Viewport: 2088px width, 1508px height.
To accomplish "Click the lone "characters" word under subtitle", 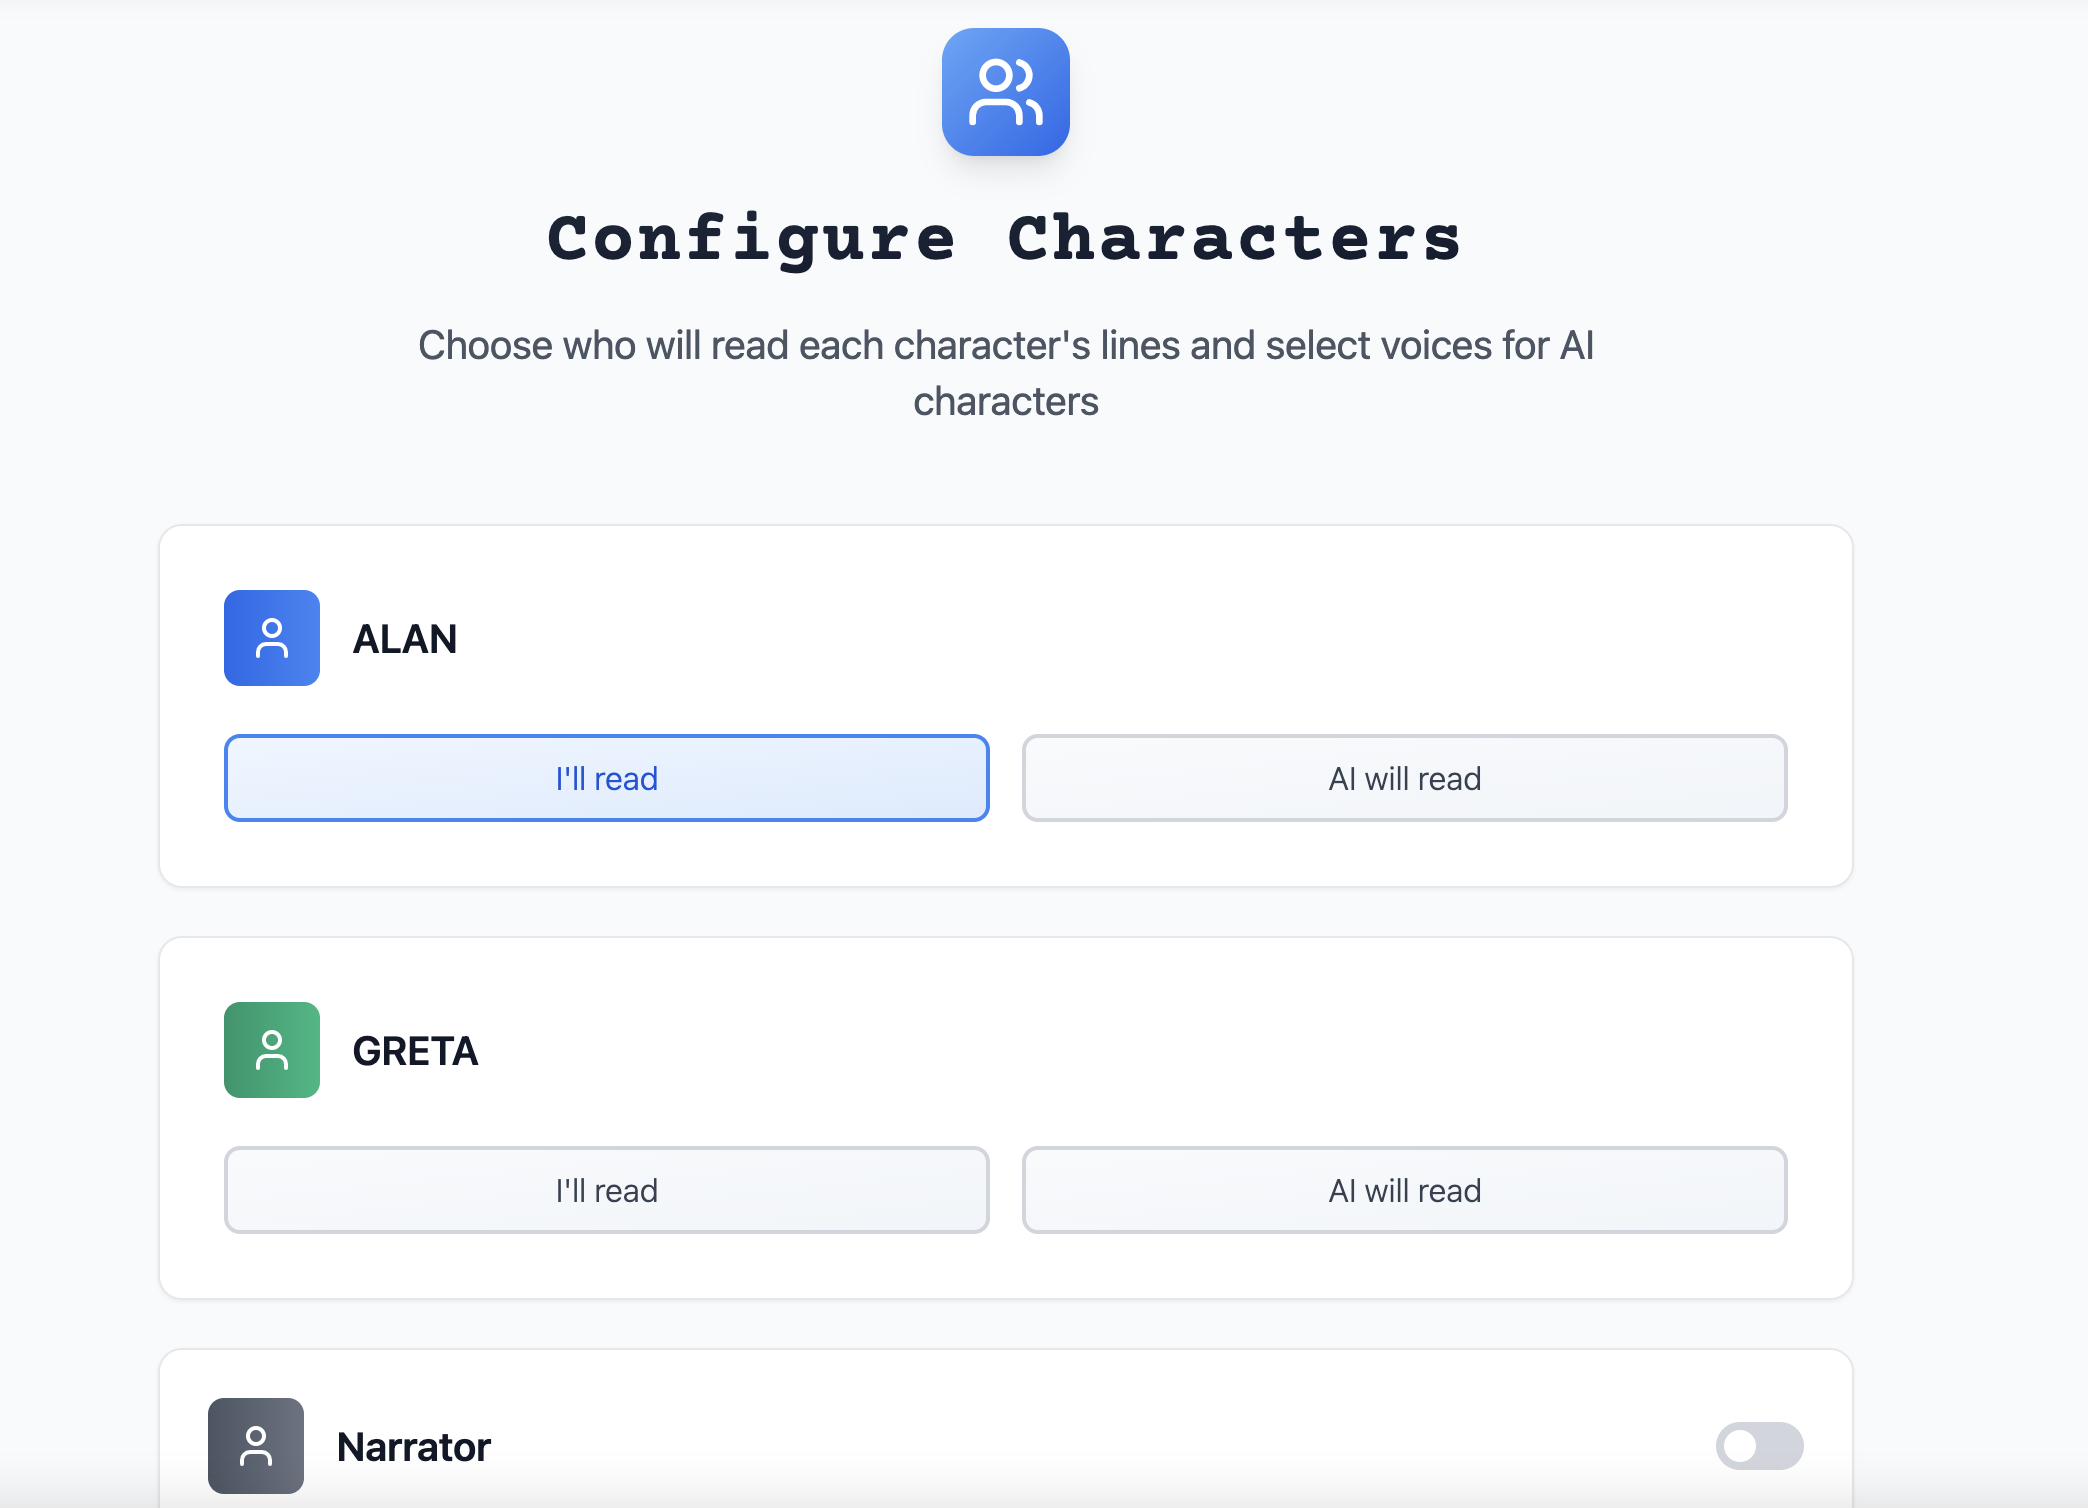I will 1005,402.
